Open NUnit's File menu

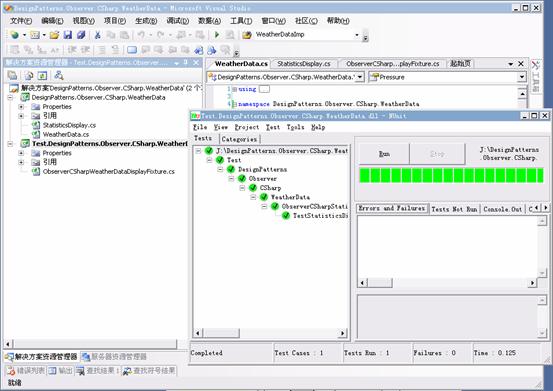point(200,127)
